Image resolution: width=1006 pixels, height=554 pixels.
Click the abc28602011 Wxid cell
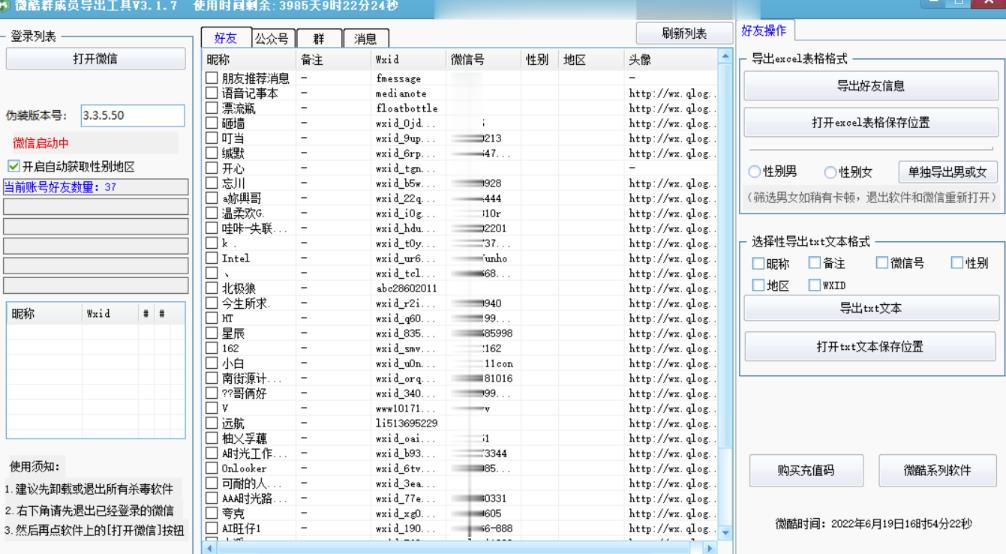(x=406, y=288)
